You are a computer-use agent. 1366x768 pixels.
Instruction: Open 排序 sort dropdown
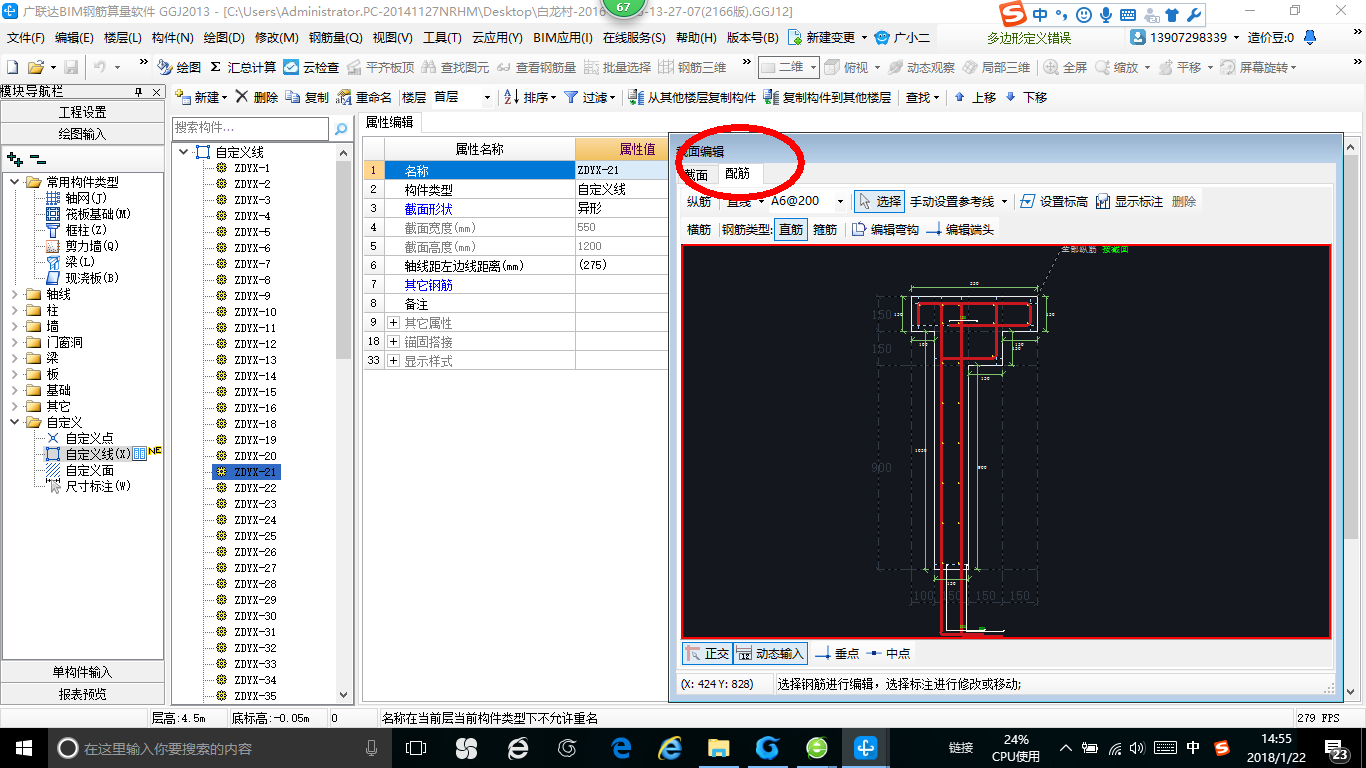coord(530,97)
